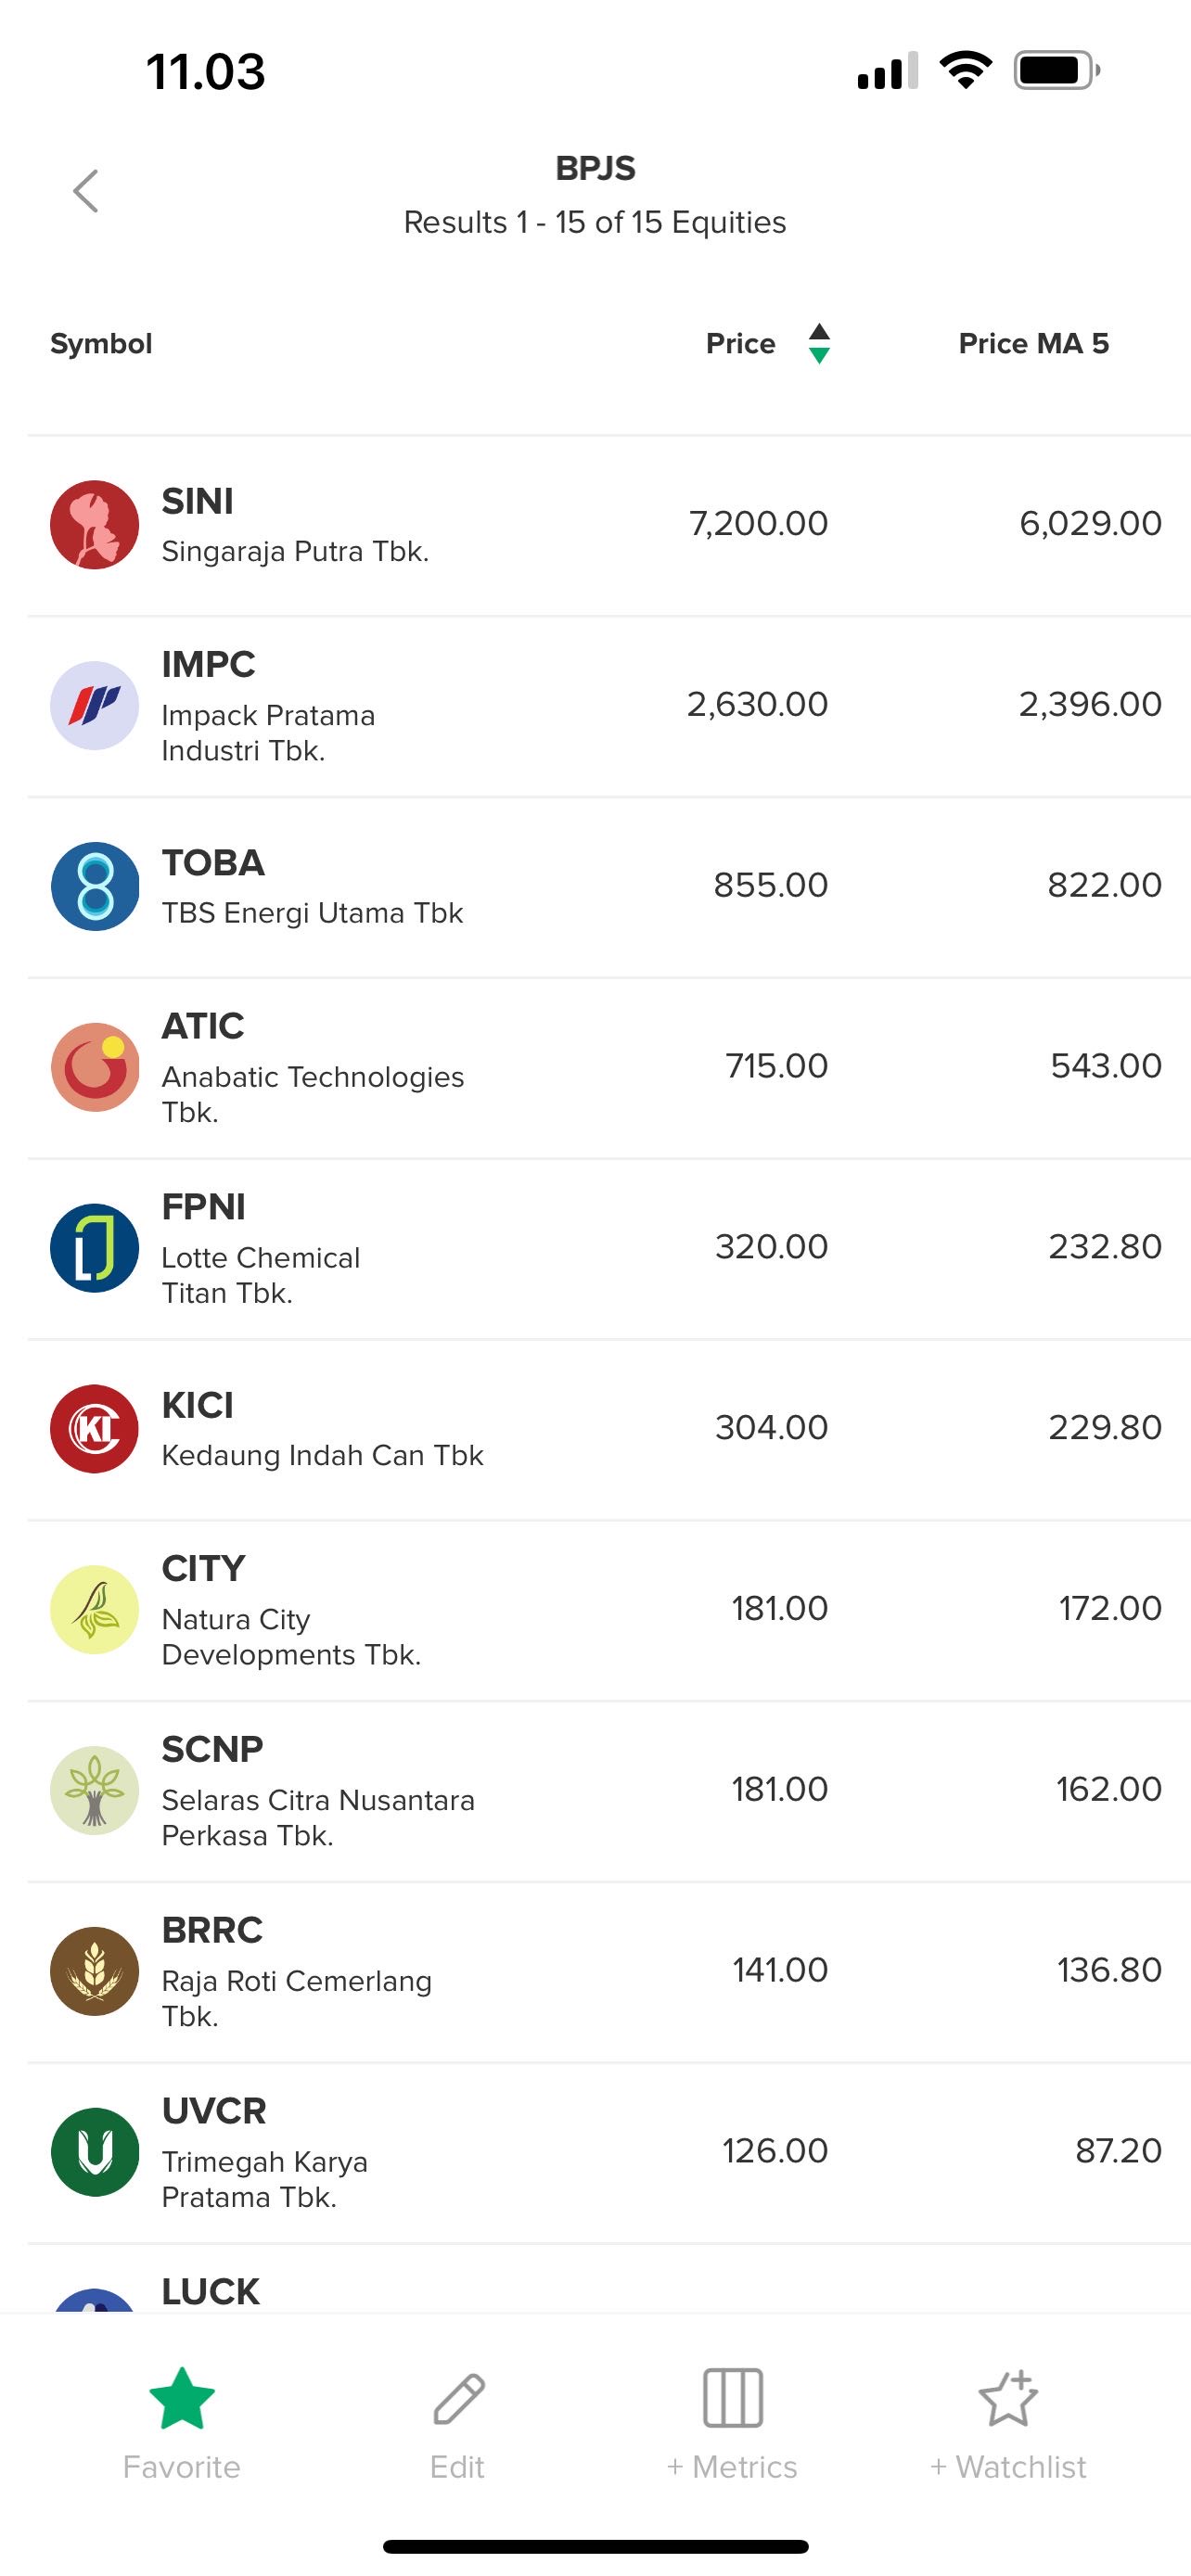Screen dimensions: 1191x2576
Task: Toggle the green Favorite star
Action: 182,2399
